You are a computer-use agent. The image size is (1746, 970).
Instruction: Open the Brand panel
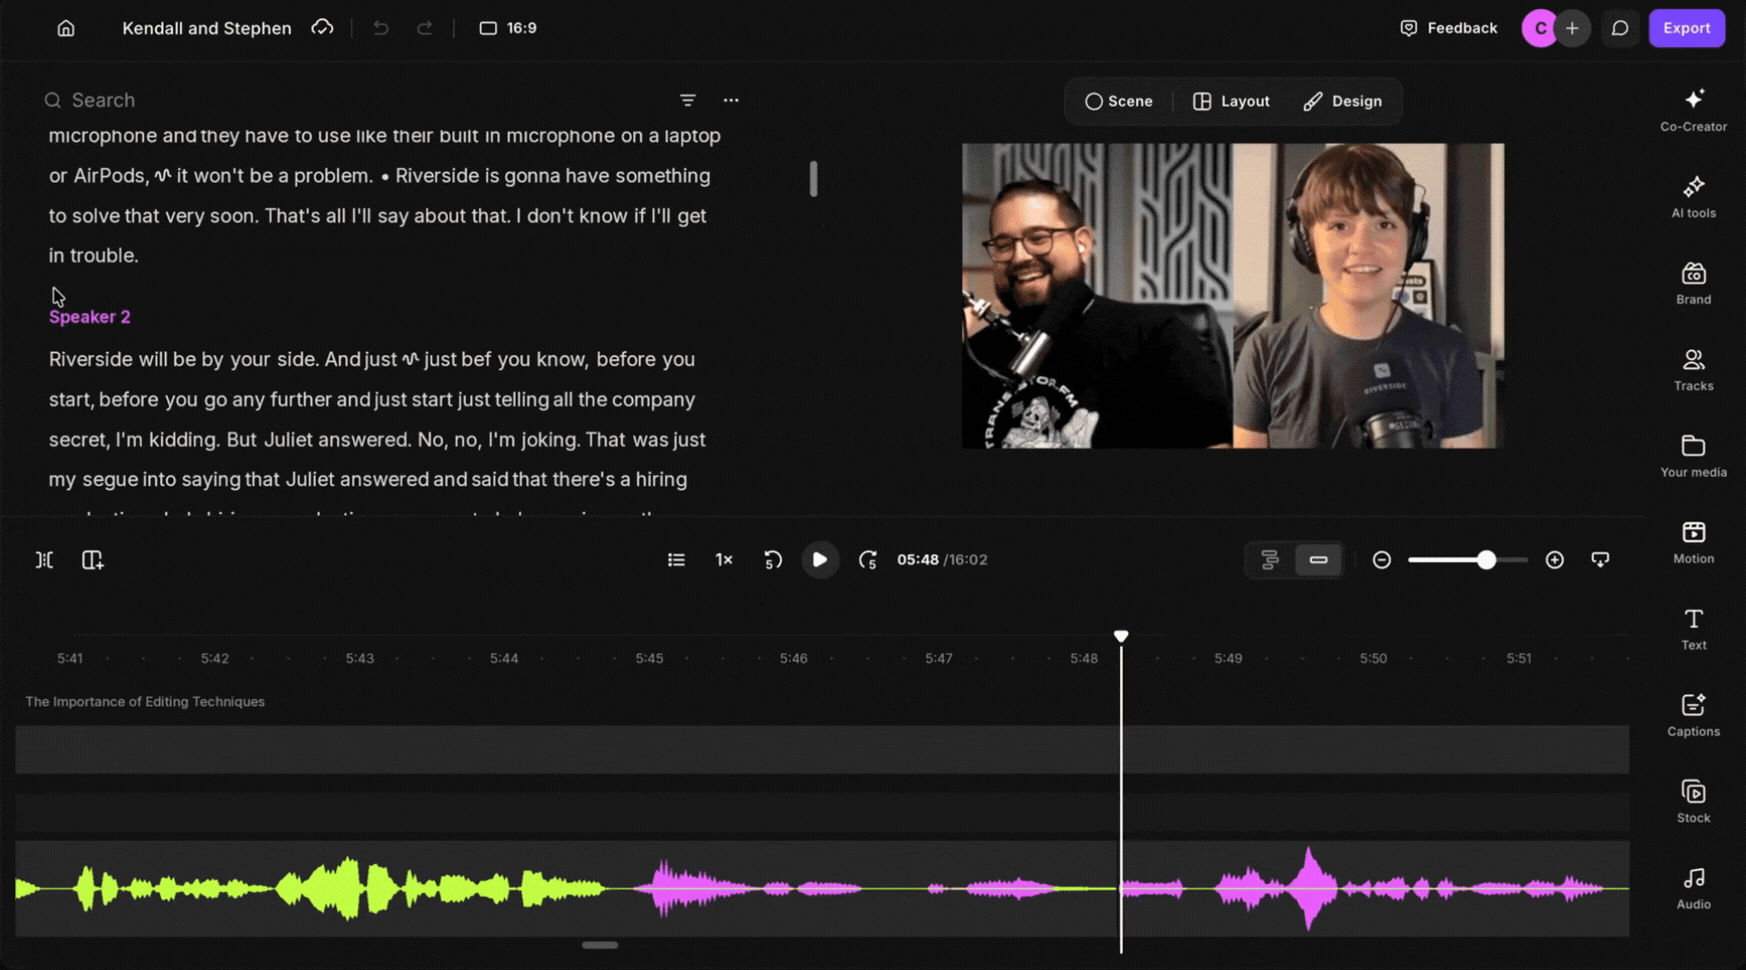pyautogui.click(x=1693, y=283)
